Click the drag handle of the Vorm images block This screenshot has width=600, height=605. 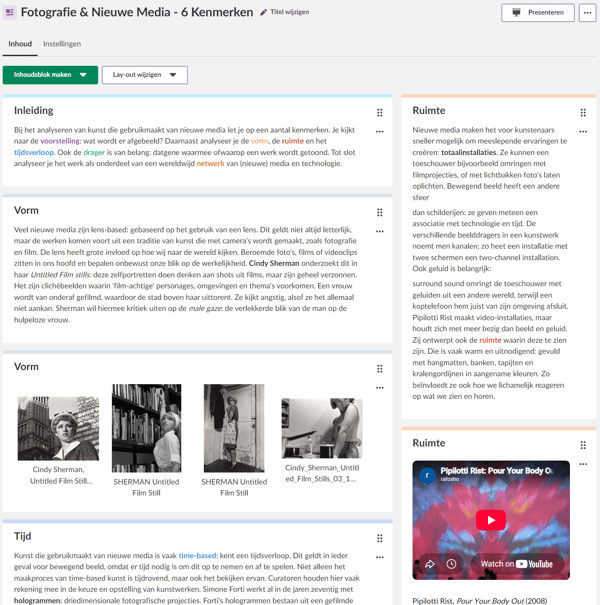click(380, 369)
